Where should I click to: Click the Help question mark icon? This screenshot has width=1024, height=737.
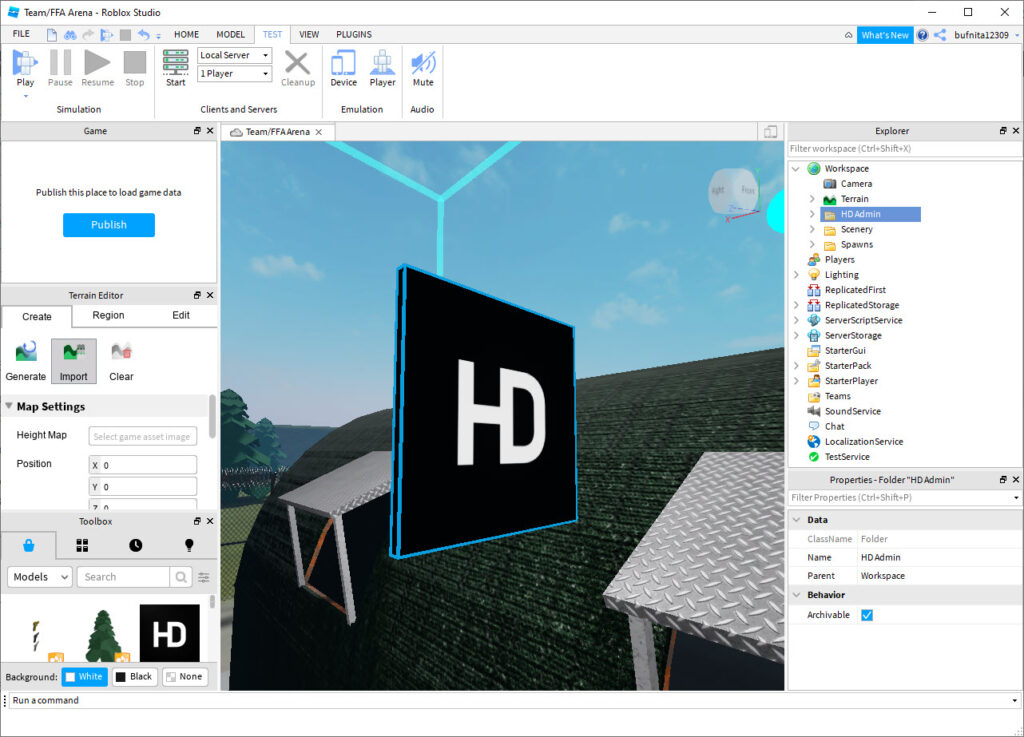[x=922, y=35]
